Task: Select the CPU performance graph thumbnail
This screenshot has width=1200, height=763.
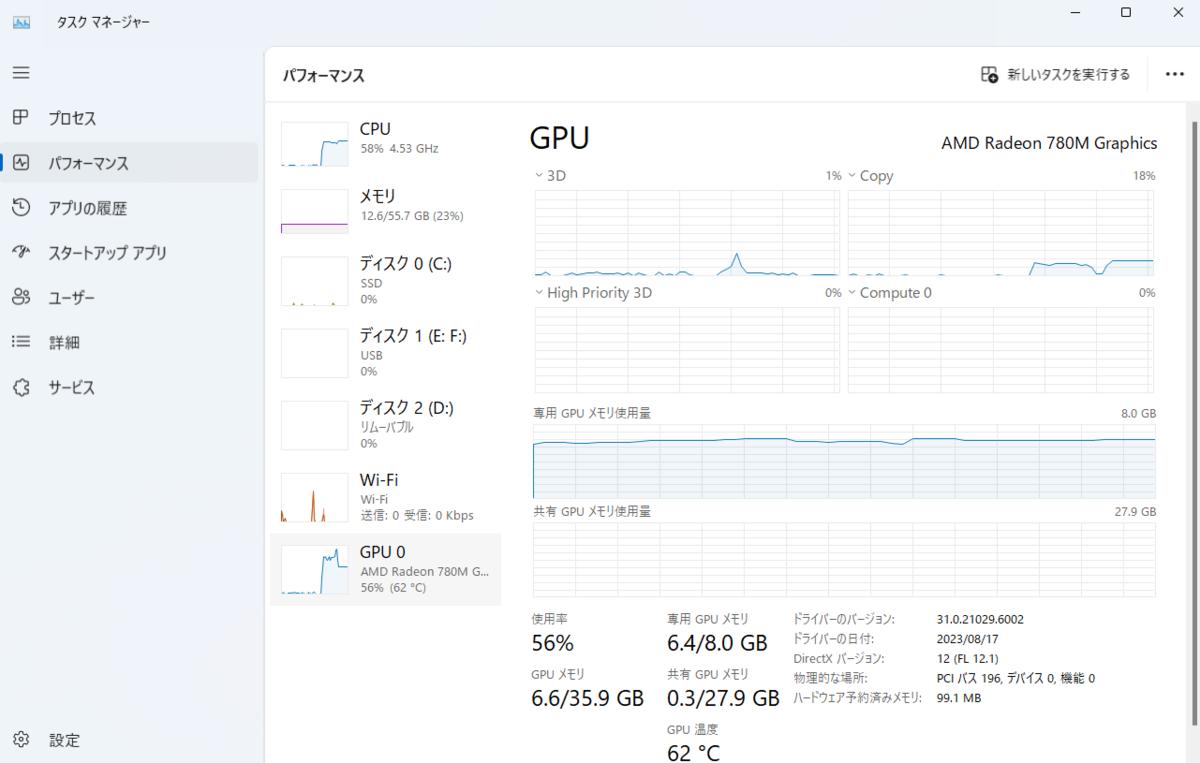Action: (314, 144)
